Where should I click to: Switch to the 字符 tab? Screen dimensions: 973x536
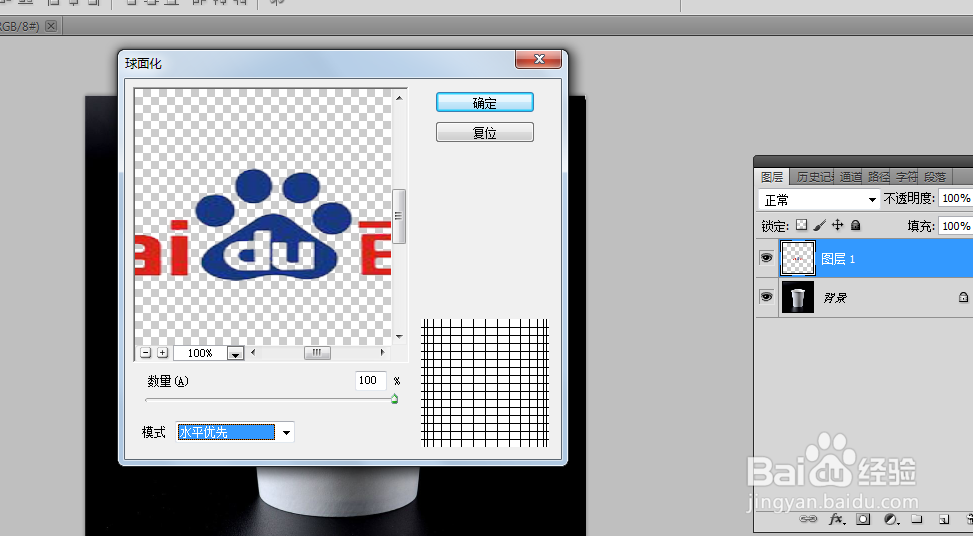[907, 177]
